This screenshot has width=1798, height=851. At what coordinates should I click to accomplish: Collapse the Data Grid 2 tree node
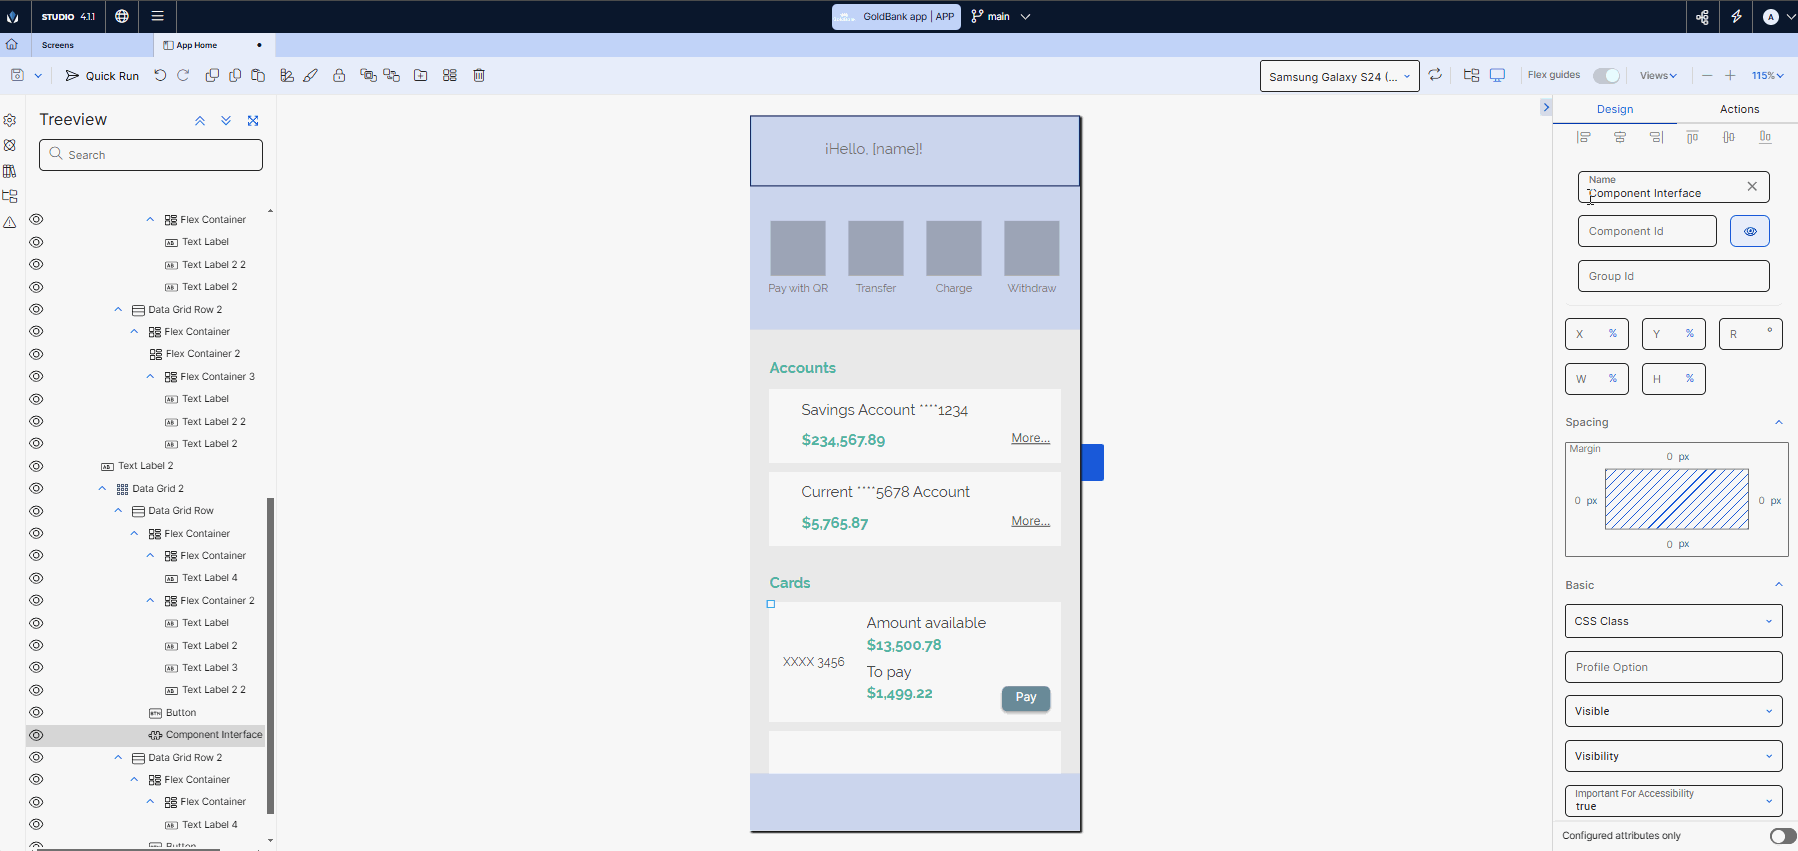click(x=102, y=489)
